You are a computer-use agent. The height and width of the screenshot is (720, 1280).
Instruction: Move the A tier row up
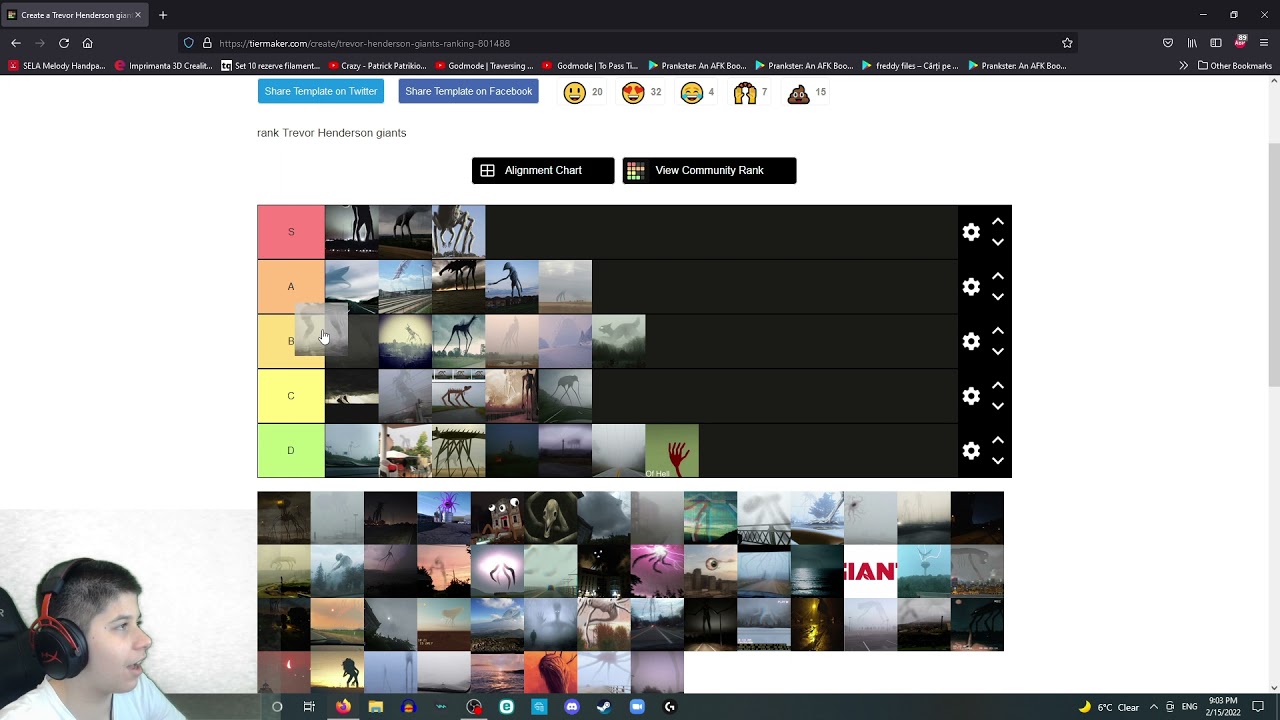998,276
